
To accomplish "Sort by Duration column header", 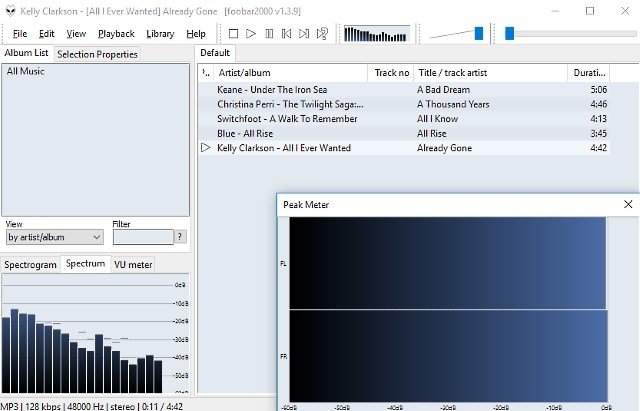I will tap(589, 73).
